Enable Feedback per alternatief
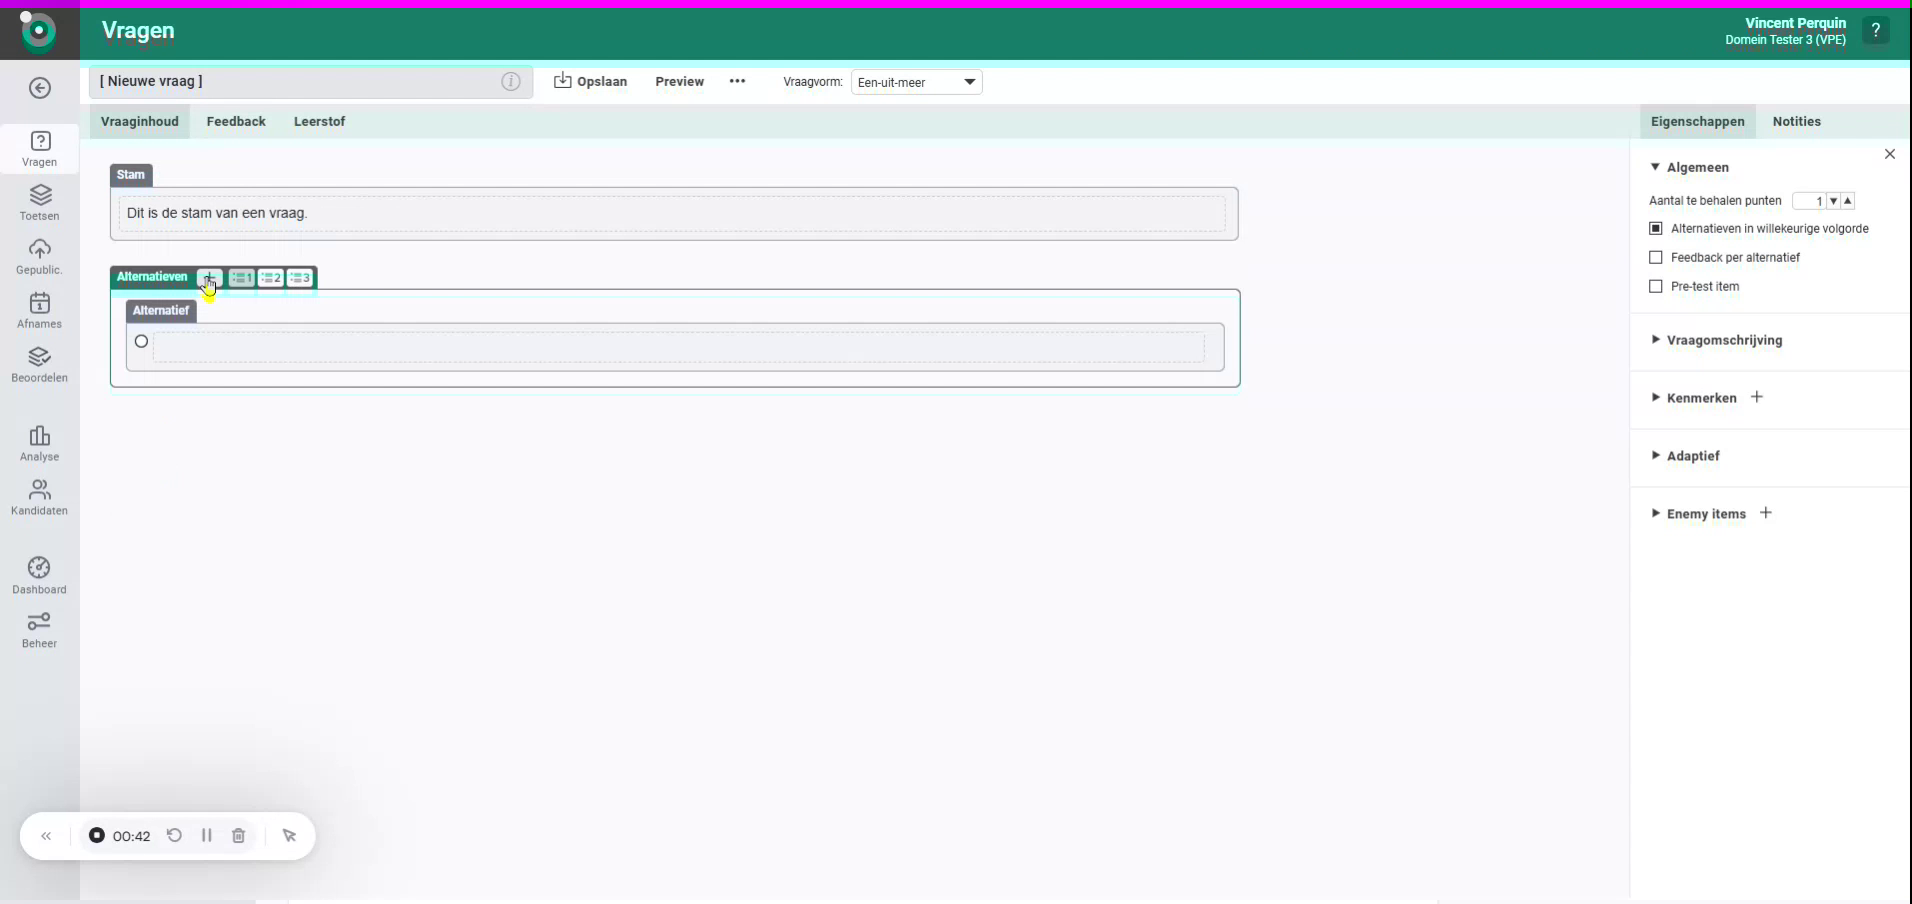The width and height of the screenshot is (1912, 904). coord(1655,257)
